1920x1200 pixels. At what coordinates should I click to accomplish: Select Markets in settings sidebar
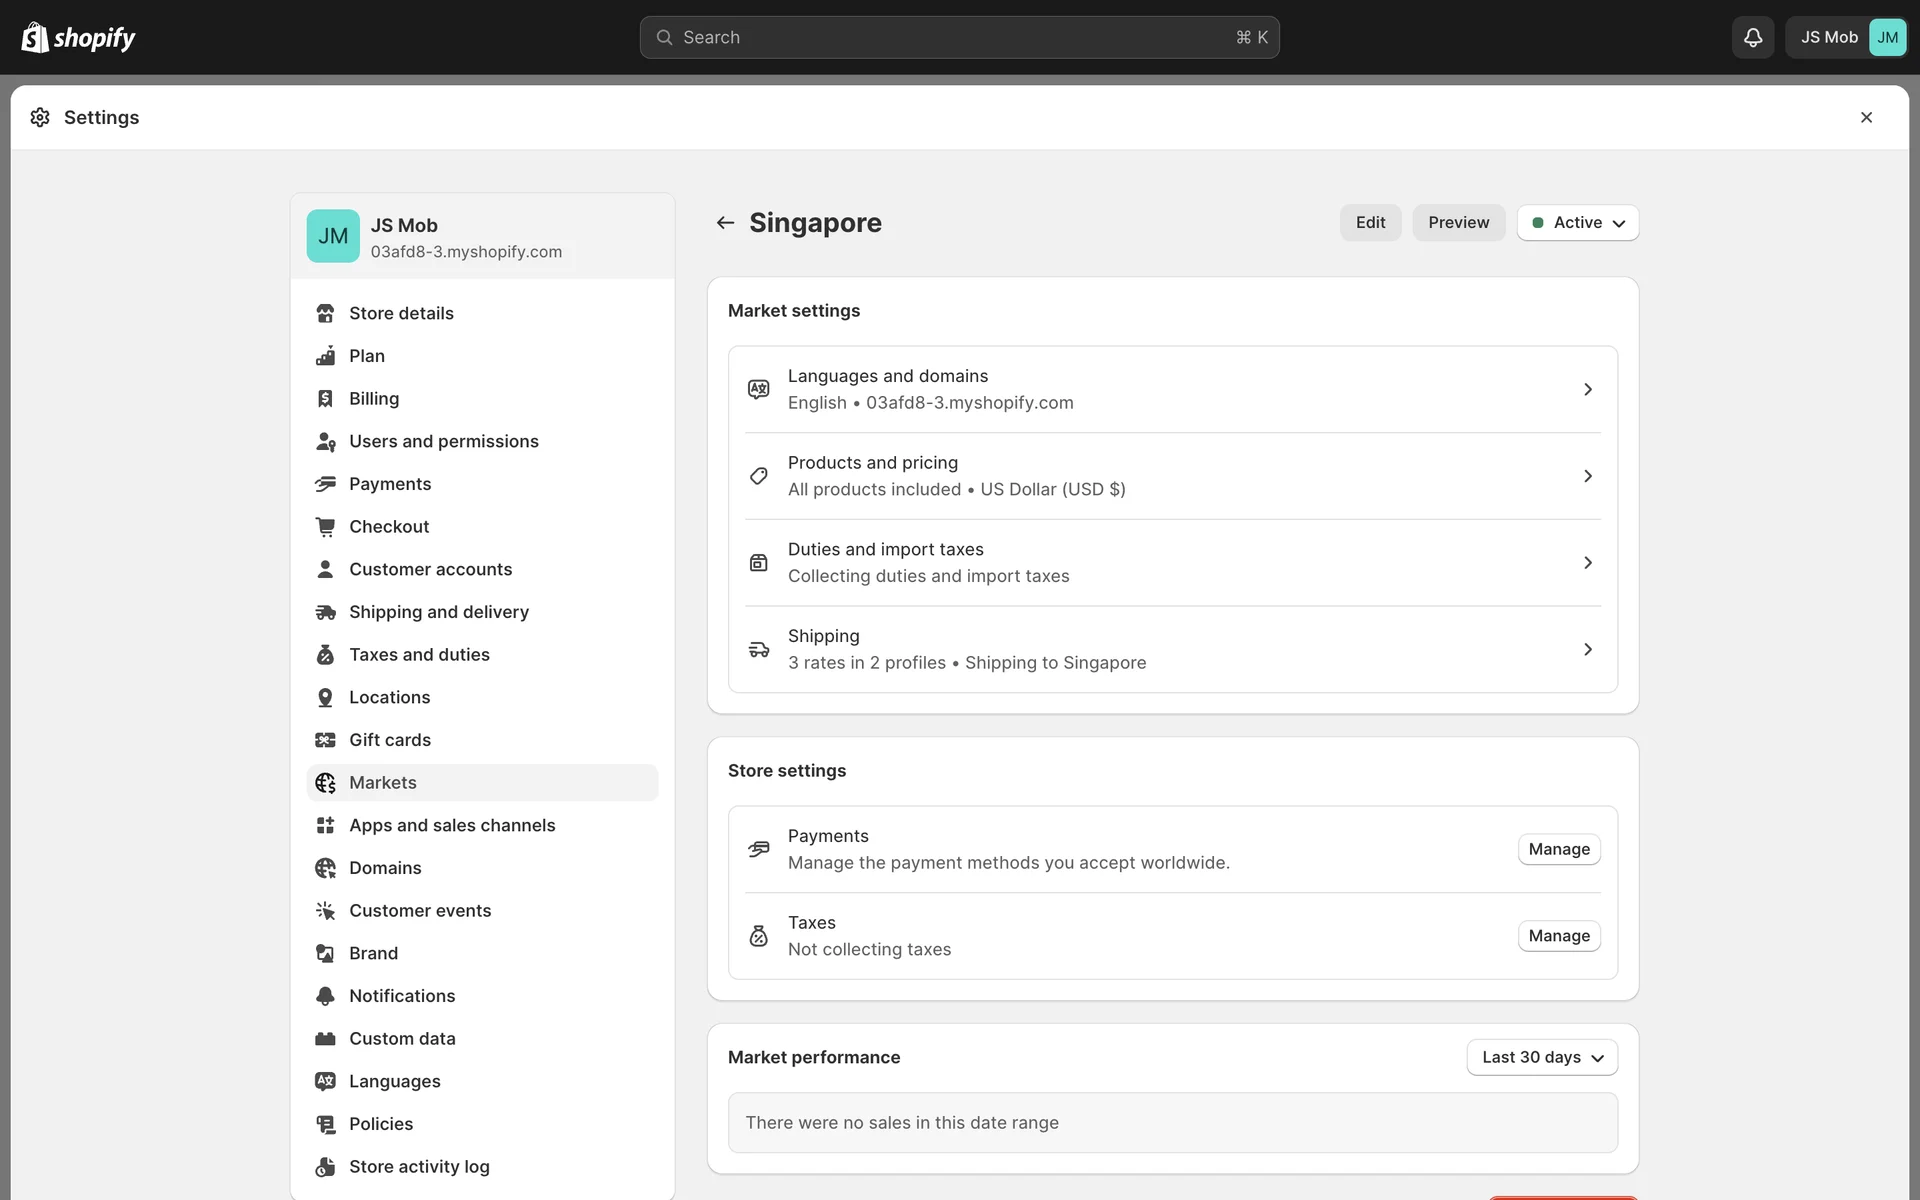click(383, 782)
